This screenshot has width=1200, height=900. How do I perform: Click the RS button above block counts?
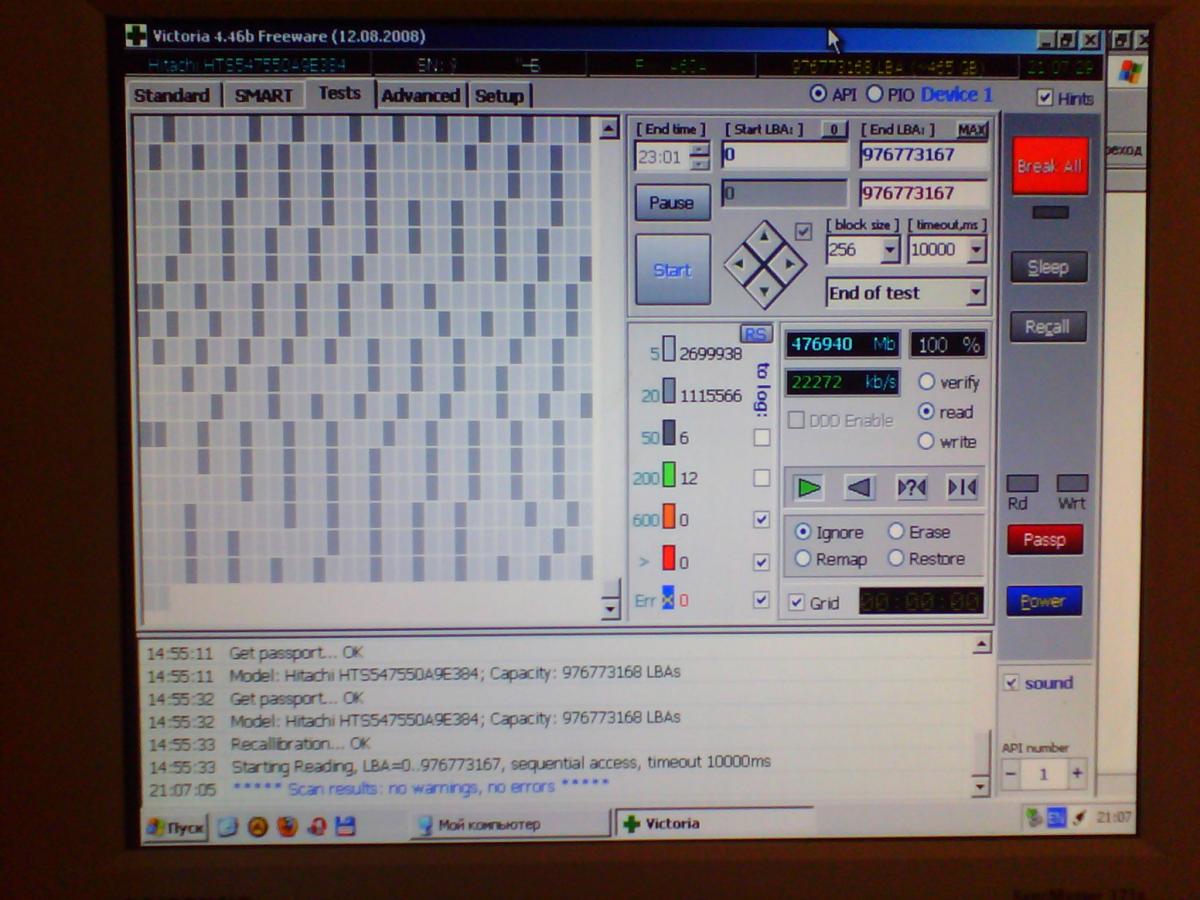click(x=756, y=333)
